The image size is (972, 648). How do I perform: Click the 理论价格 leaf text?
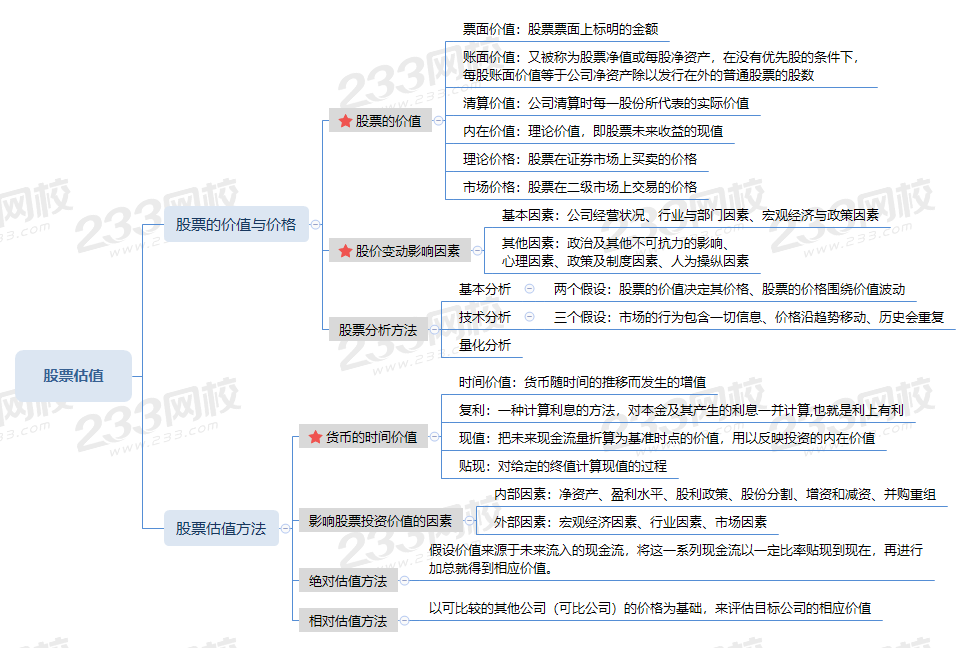click(x=580, y=159)
